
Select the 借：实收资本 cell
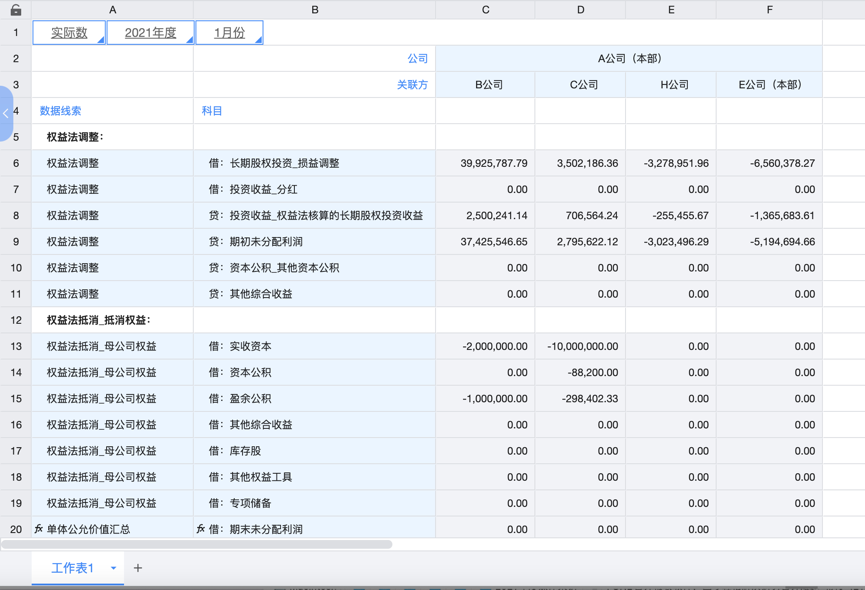314,346
